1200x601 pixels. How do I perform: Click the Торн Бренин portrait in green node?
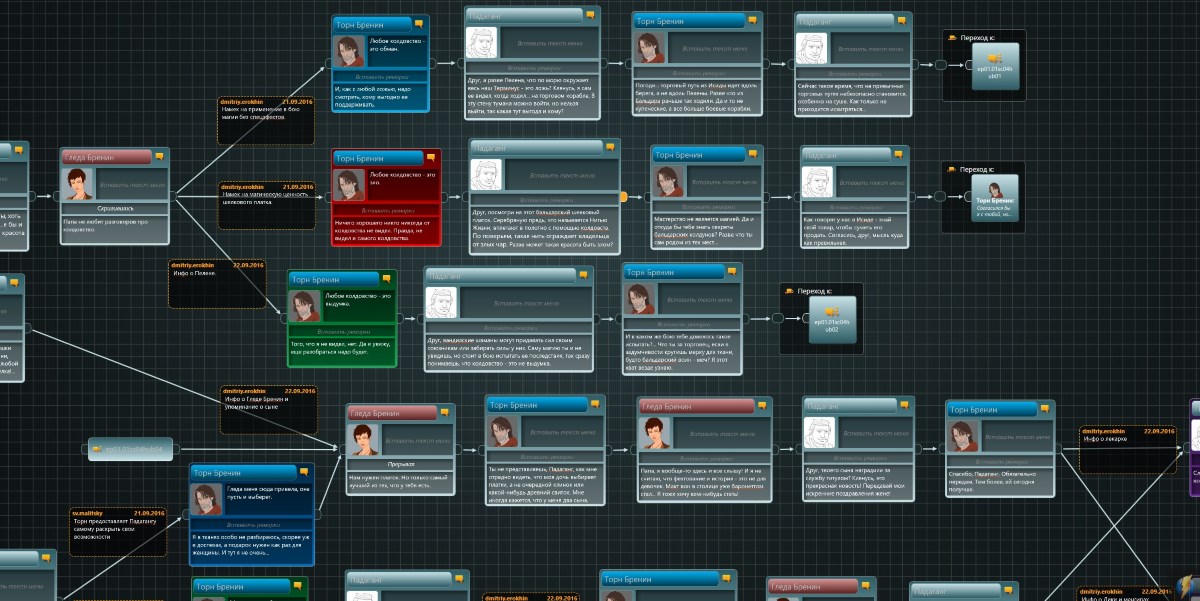(x=305, y=306)
